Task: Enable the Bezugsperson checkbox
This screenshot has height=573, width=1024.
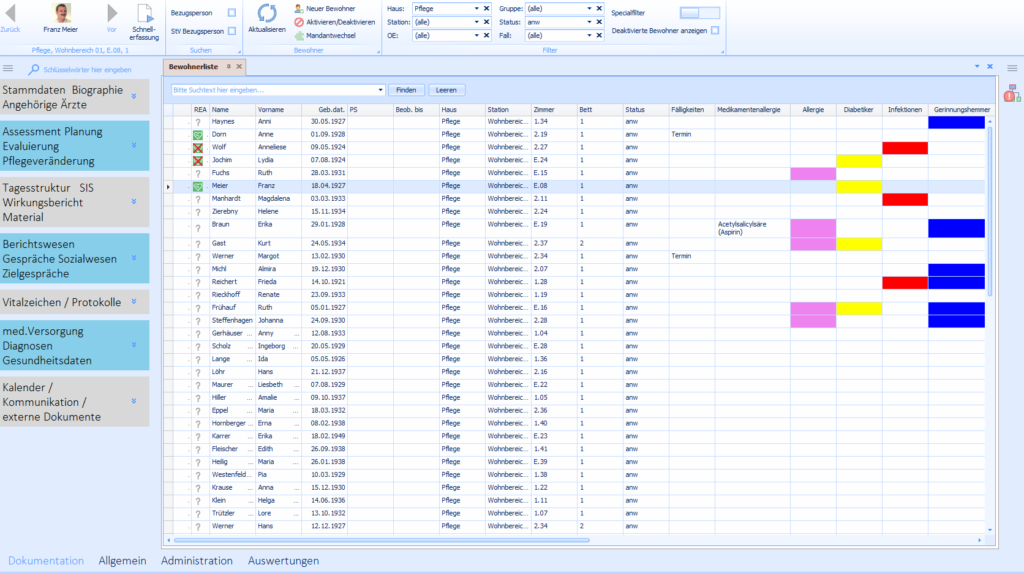Action: coord(232,13)
